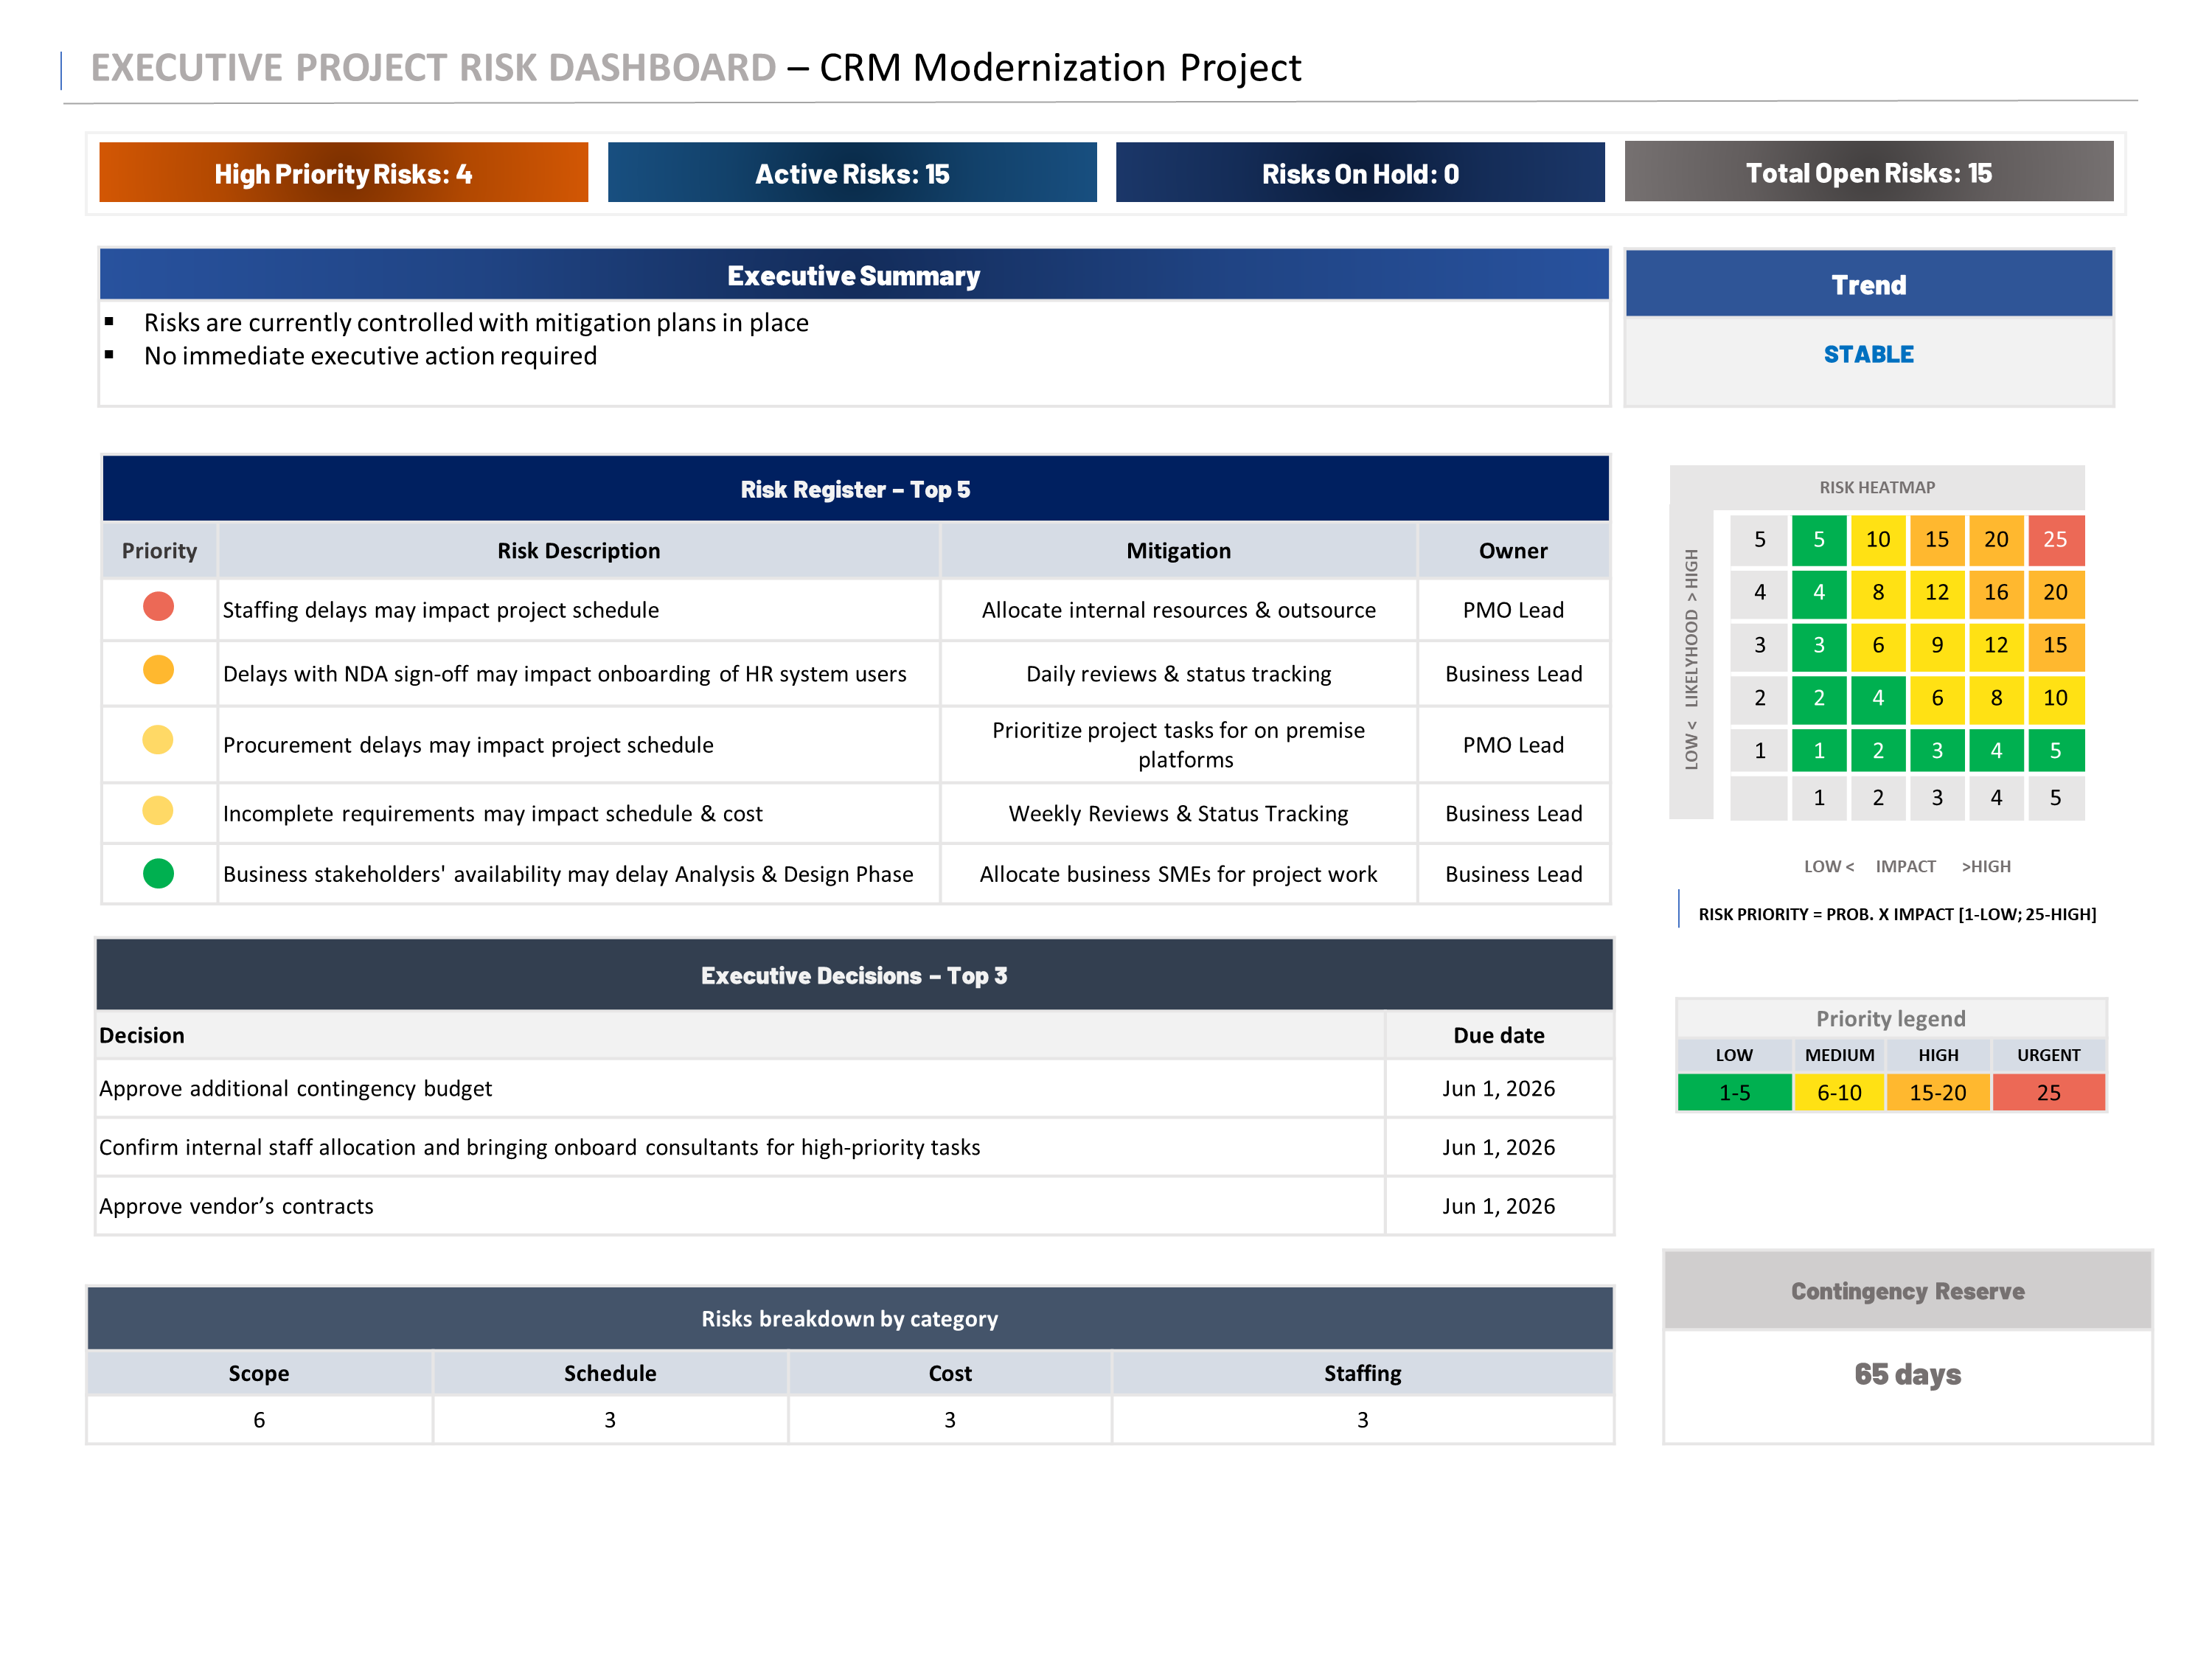Click the Staffing category header

[x=1362, y=1373]
